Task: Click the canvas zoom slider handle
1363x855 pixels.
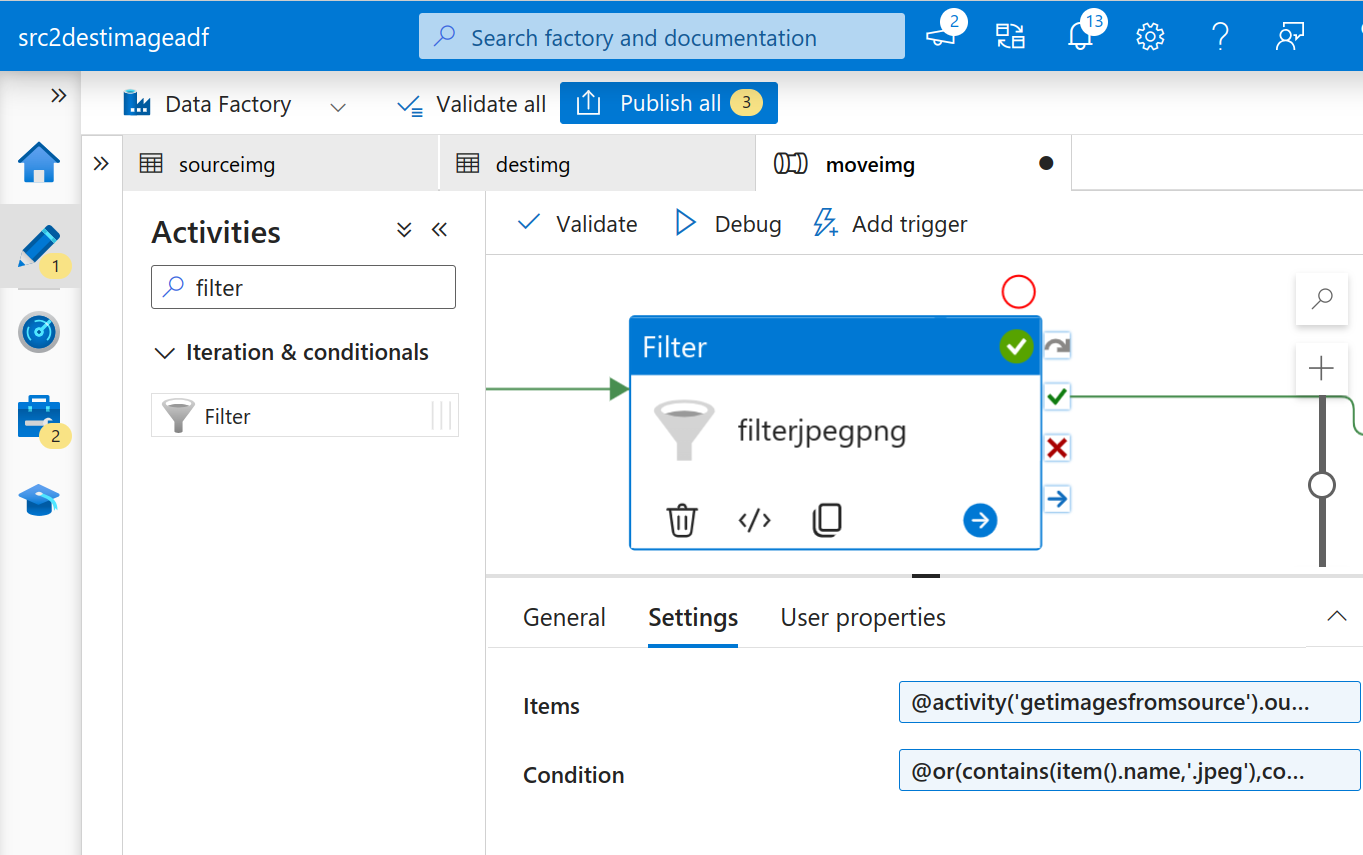Action: click(1322, 485)
